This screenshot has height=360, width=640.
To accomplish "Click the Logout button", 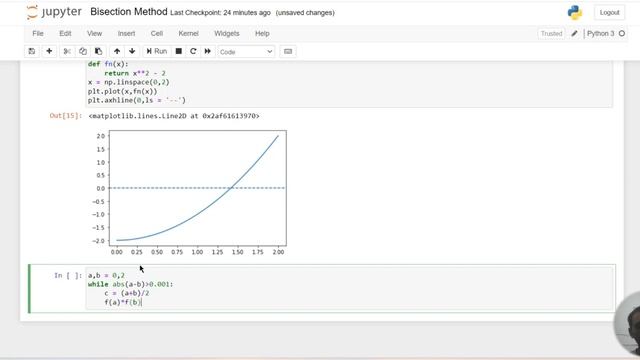I will point(609,13).
